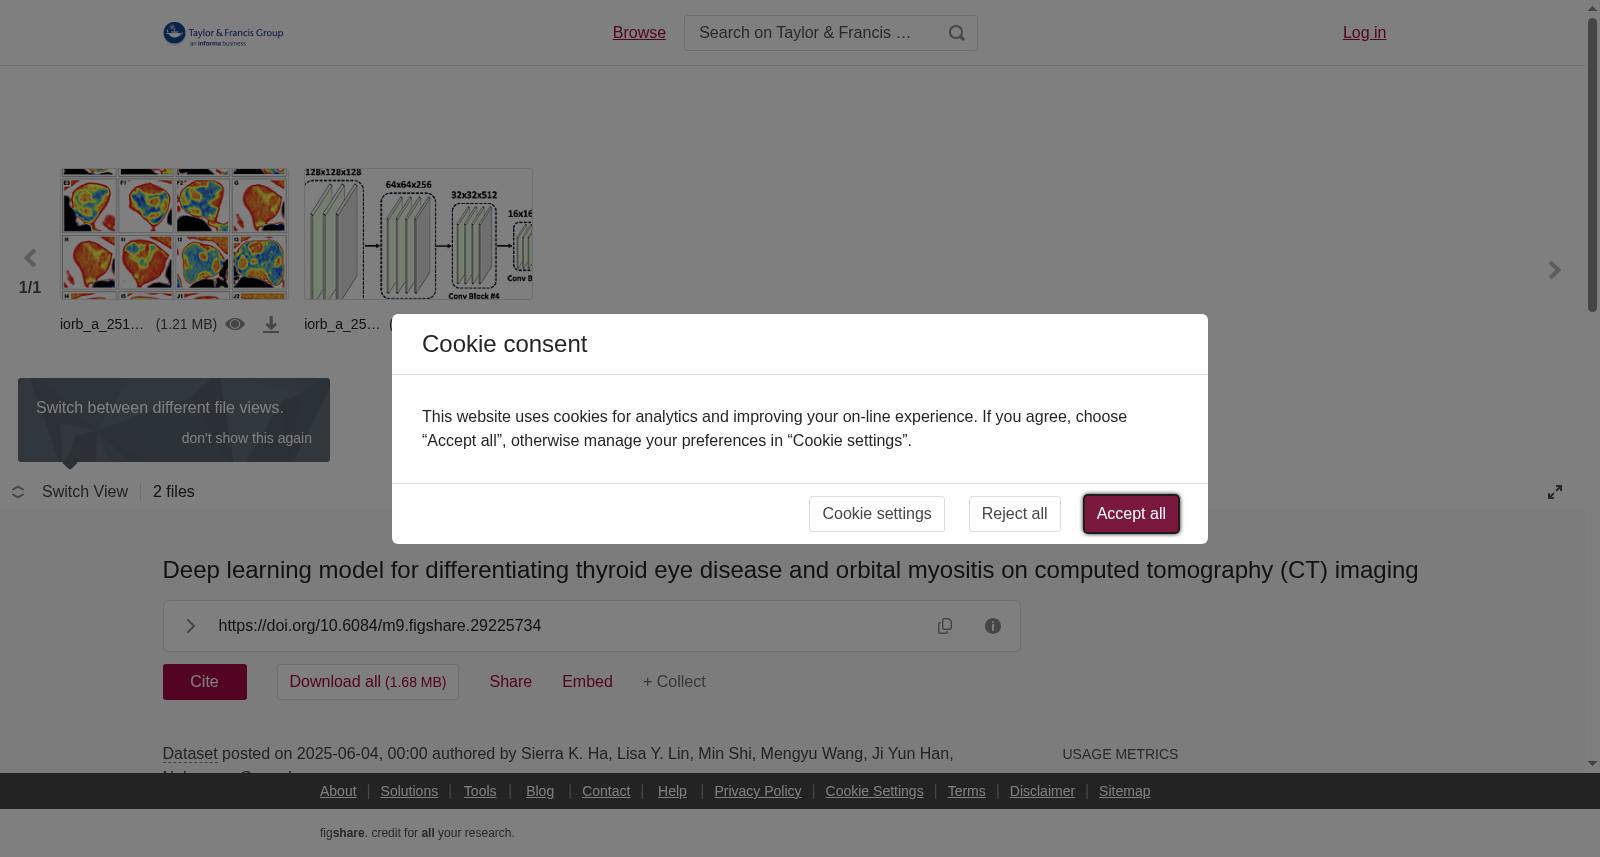Expand the DOI citation chevron
Viewport: 1600px width, 857px height.
point(190,626)
